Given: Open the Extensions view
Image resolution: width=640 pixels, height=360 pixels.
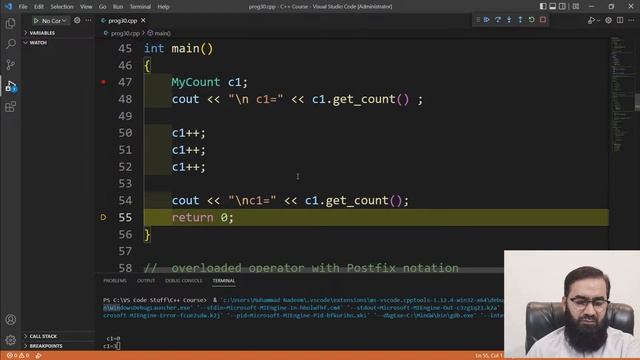Looking at the screenshot, I should [x=11, y=107].
